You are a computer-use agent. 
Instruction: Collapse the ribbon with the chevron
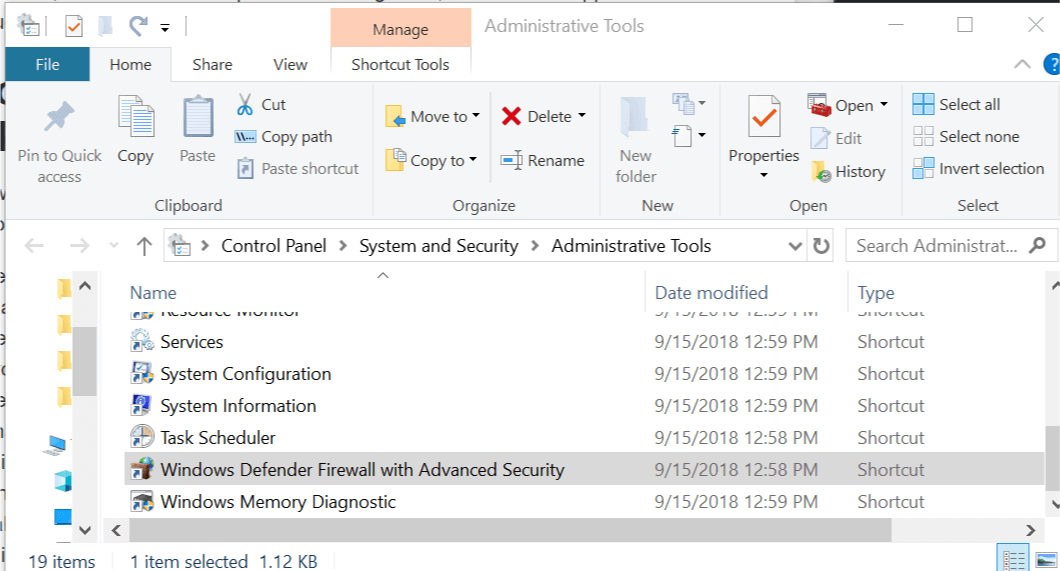pos(1022,64)
